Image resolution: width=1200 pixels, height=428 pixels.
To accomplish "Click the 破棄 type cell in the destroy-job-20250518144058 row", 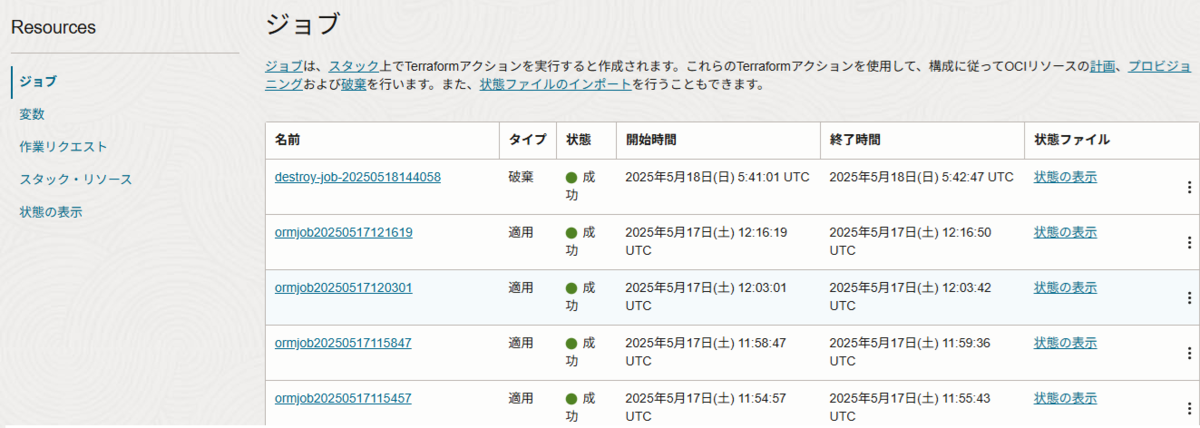I will [521, 177].
